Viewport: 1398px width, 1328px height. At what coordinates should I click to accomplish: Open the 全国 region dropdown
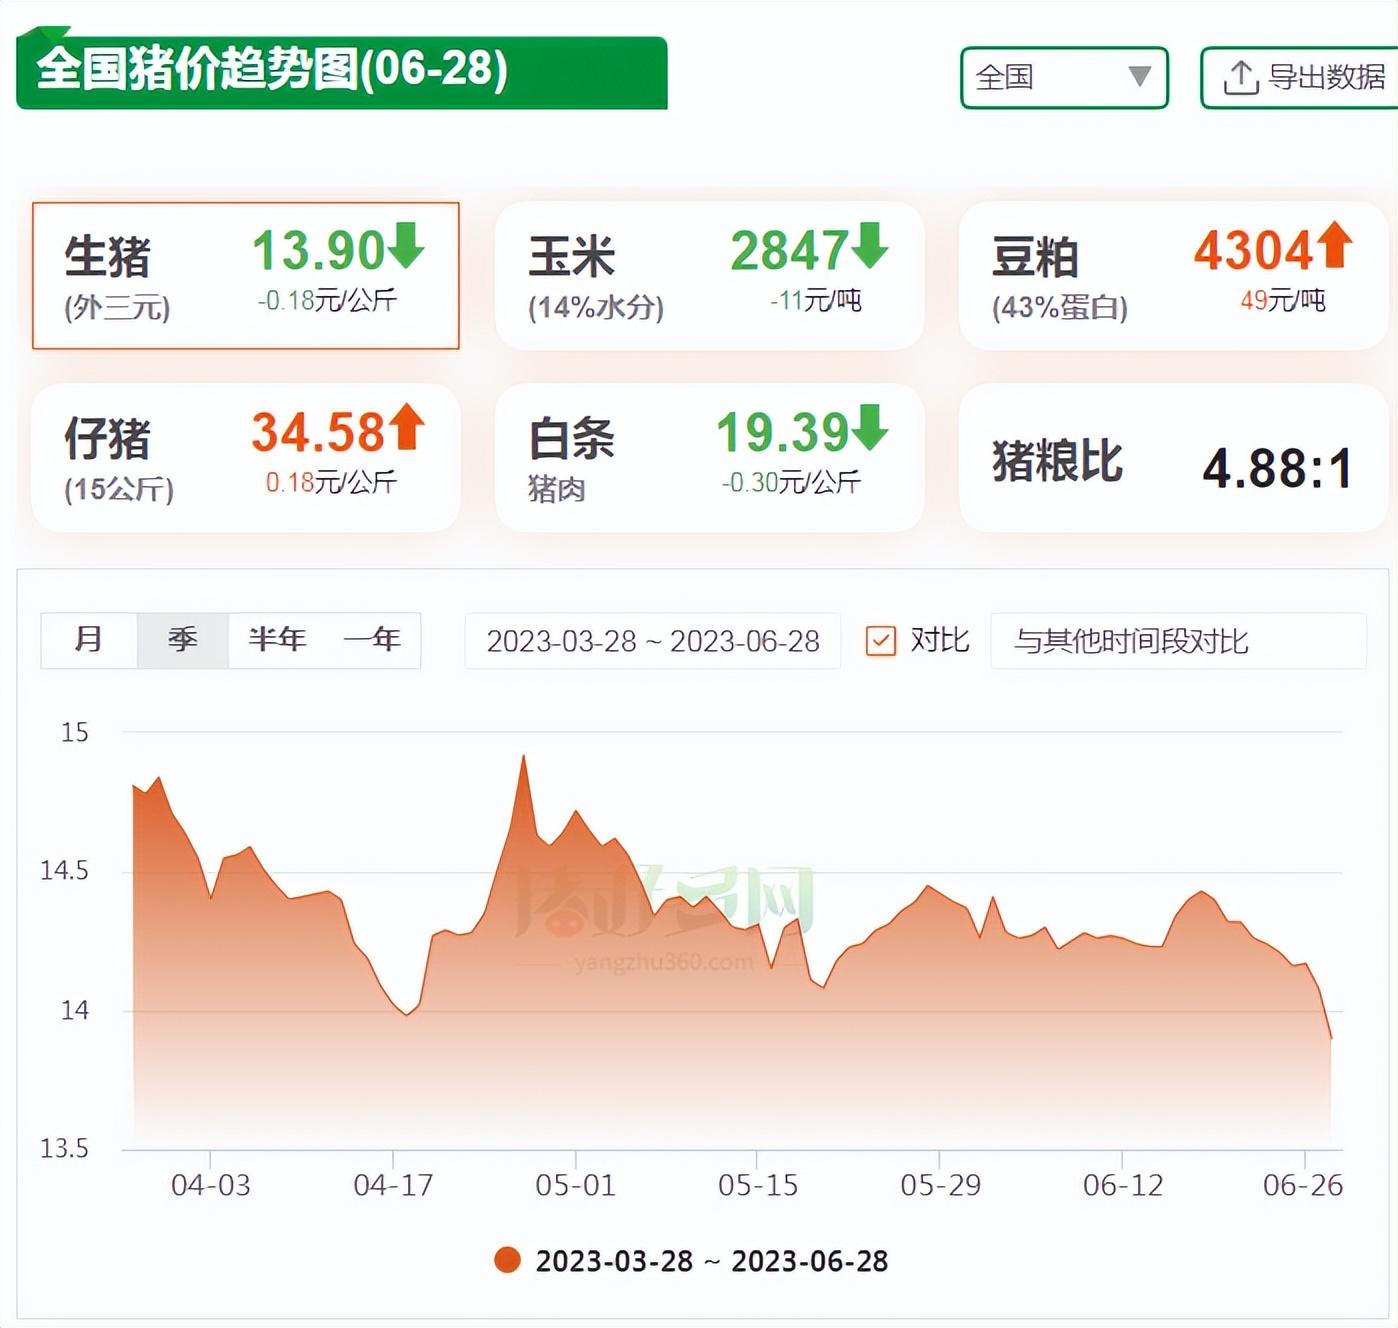pos(1064,77)
